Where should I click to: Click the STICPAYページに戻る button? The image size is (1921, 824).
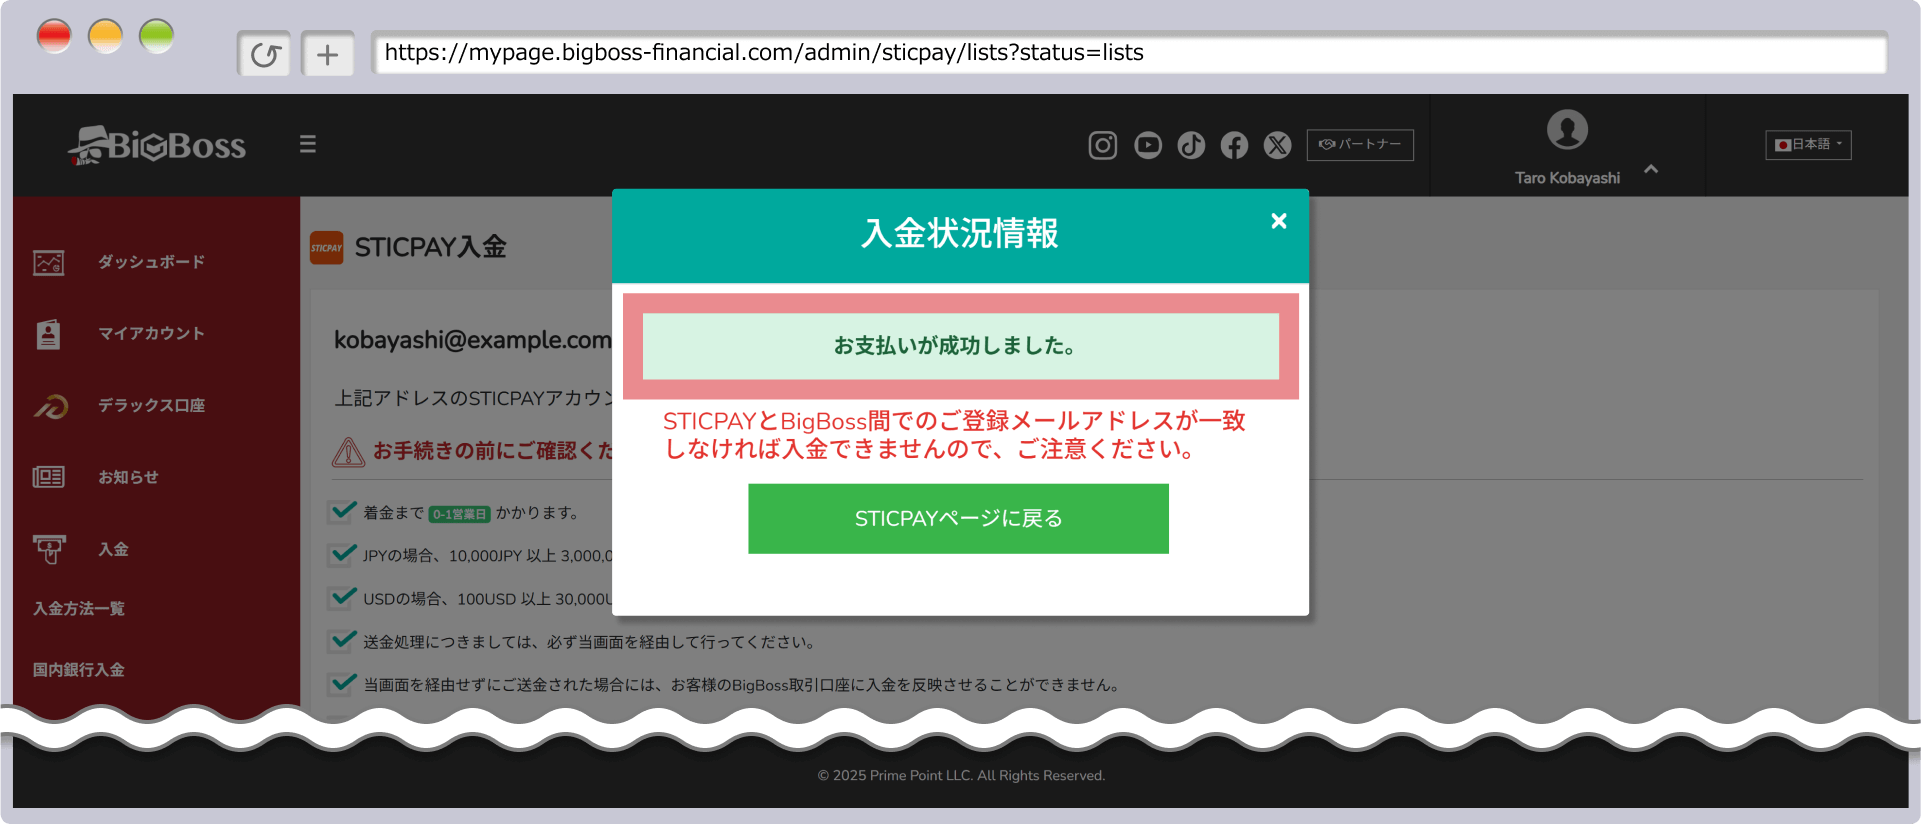[958, 519]
